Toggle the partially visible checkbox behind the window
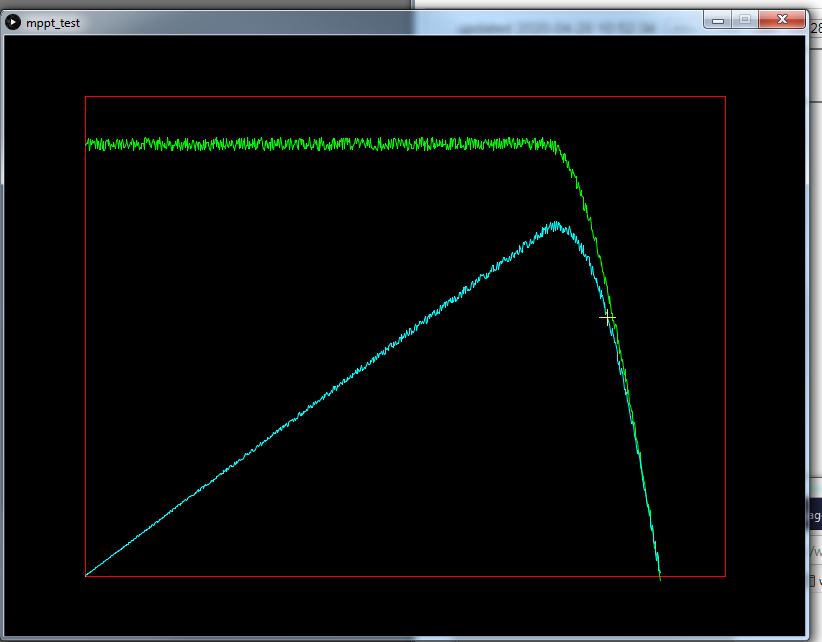Screen dimensions: 822x642 point(812,580)
